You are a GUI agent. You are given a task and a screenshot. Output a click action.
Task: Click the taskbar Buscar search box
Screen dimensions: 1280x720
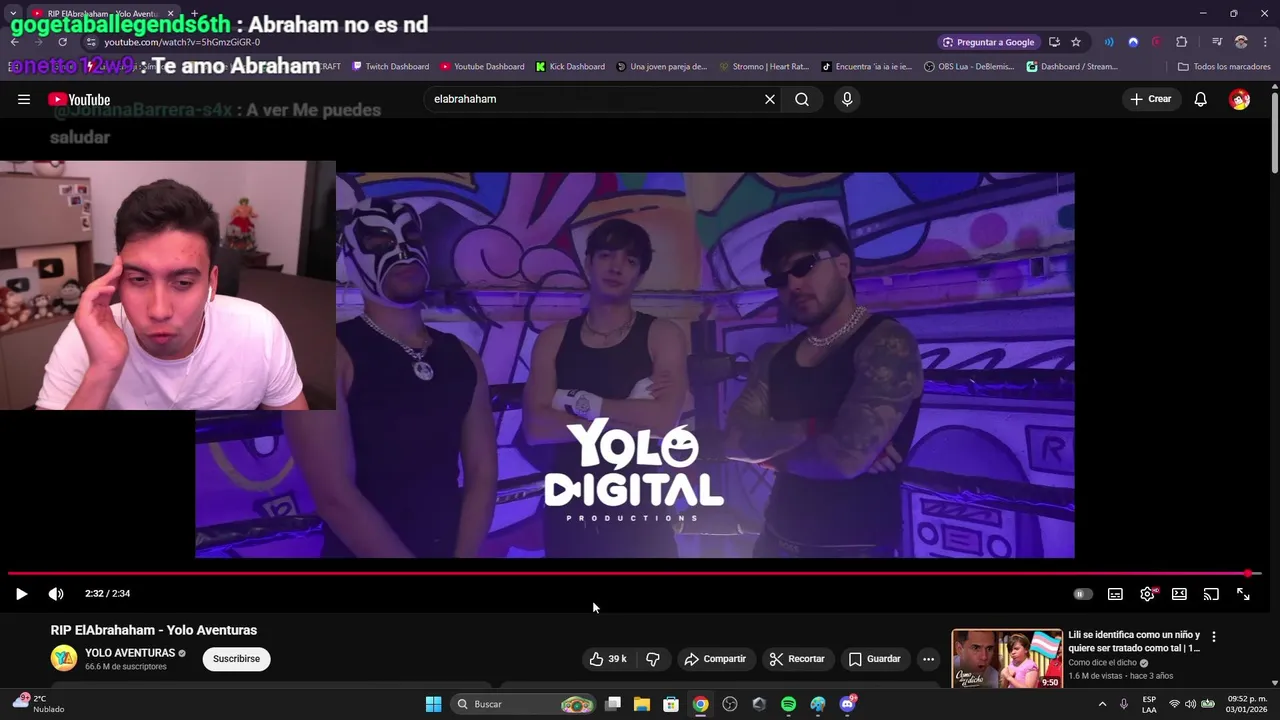coord(522,704)
